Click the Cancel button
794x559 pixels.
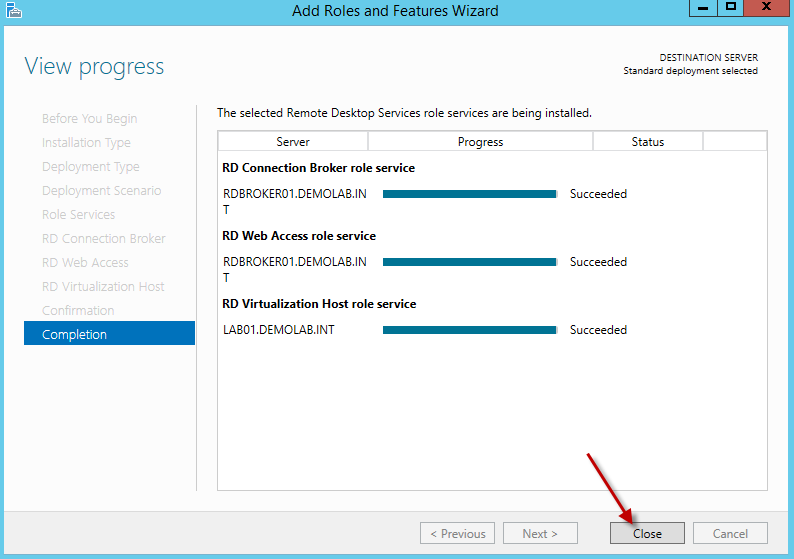pos(730,533)
